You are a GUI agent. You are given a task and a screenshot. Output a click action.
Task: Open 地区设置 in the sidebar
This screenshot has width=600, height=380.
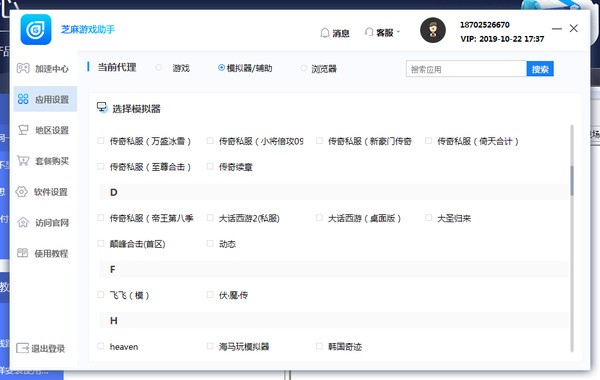click(43, 130)
